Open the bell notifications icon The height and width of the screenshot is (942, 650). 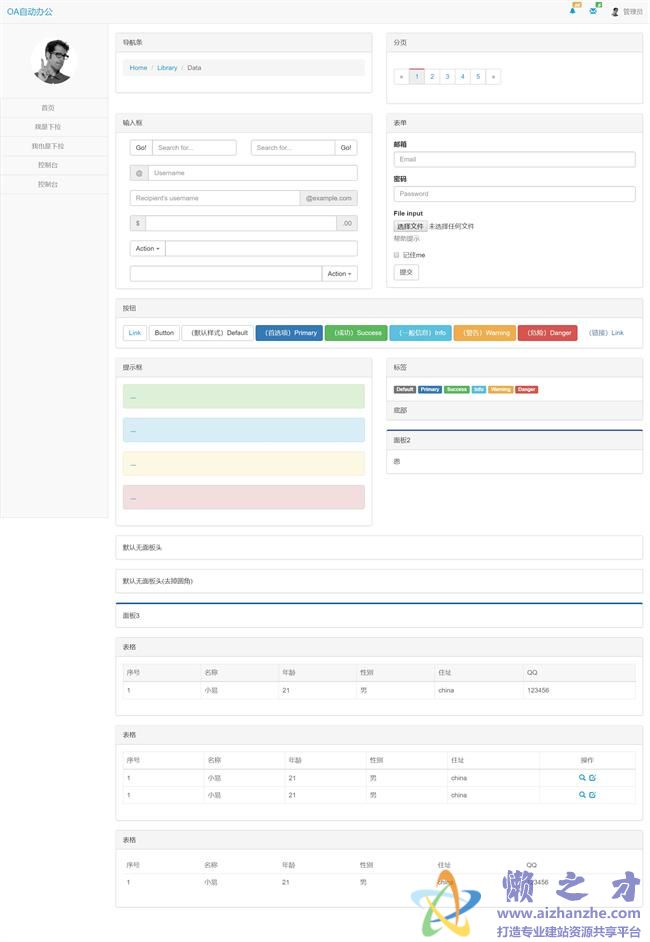573,11
